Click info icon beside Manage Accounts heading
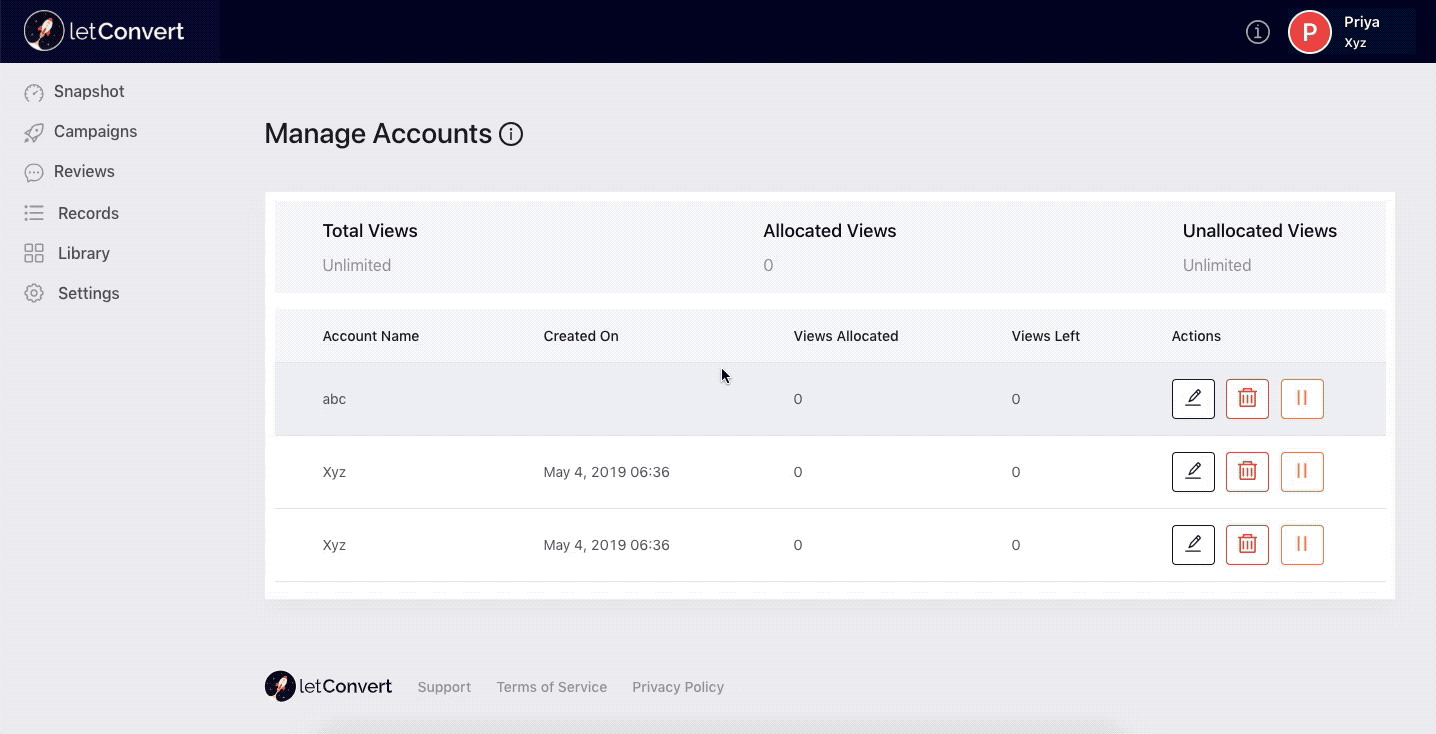The image size is (1436, 734). [x=511, y=134]
